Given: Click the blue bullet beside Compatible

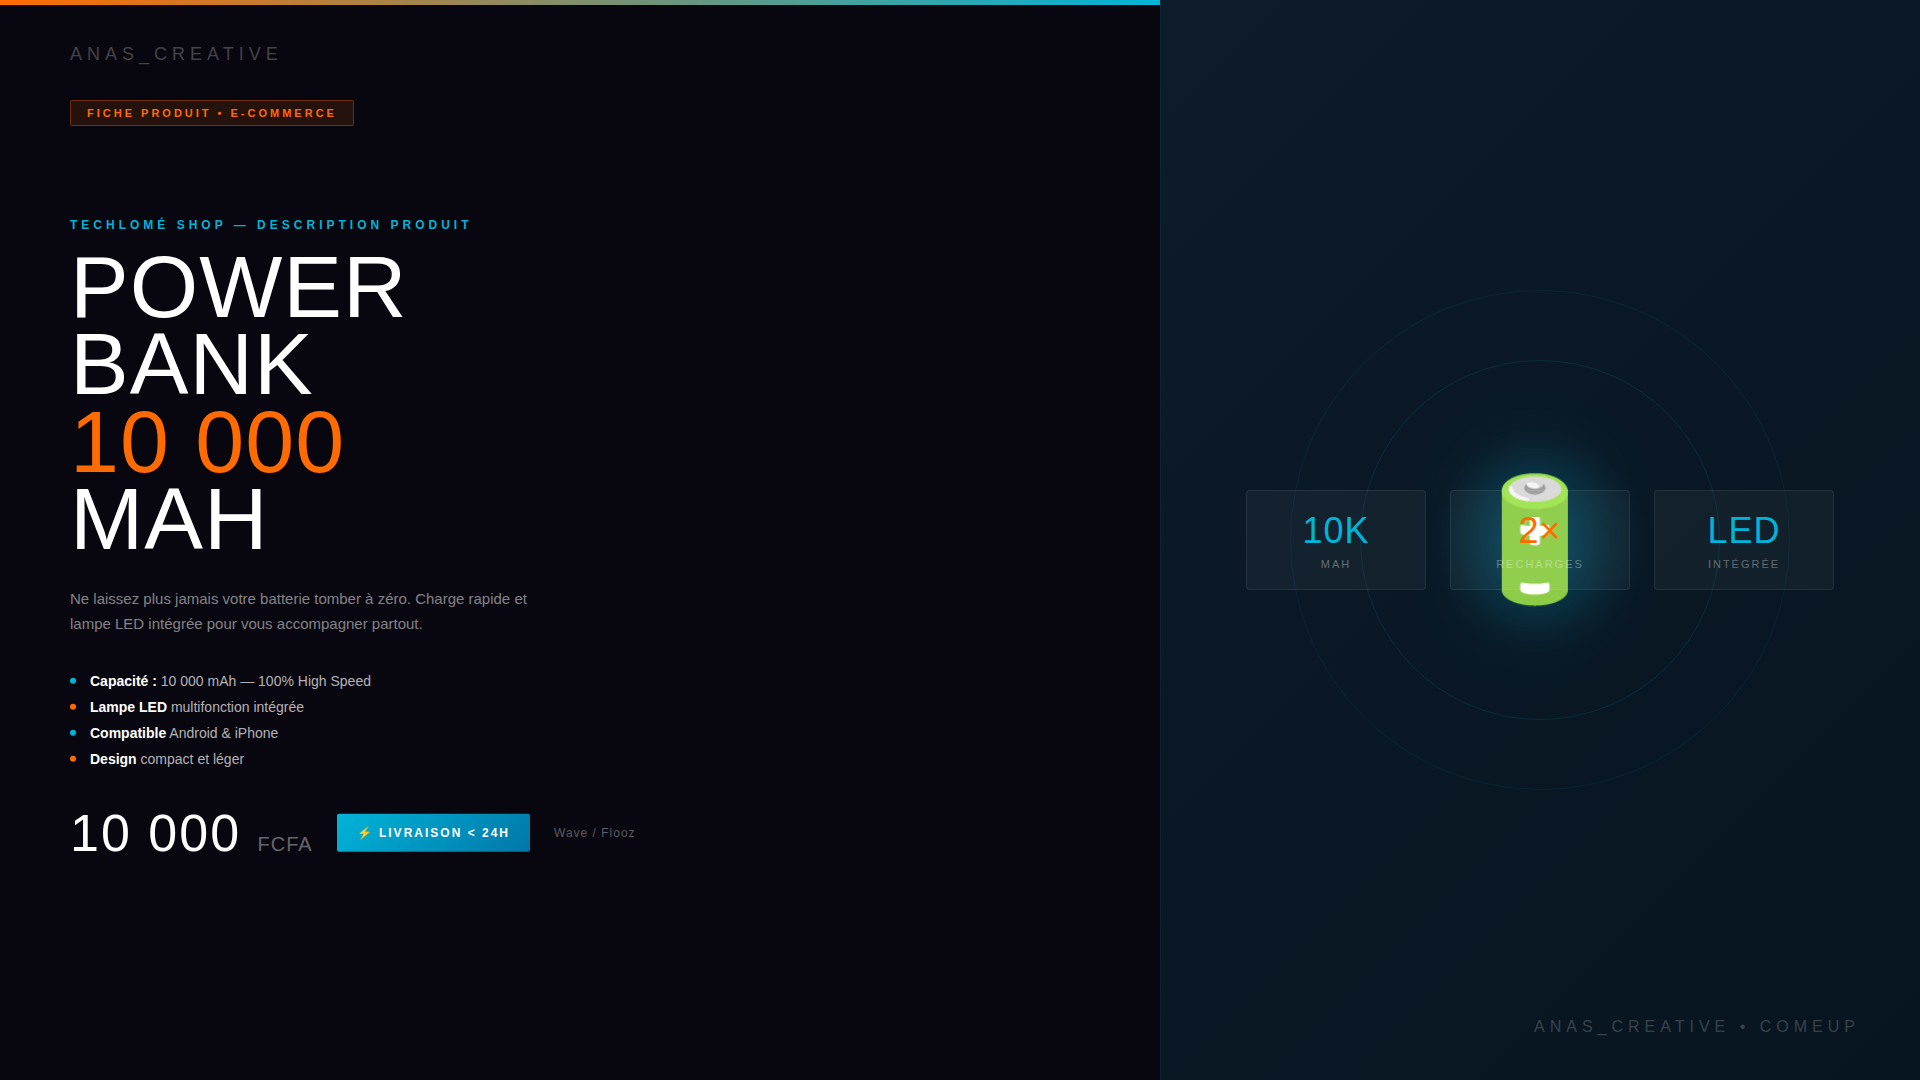Looking at the screenshot, I should tap(73, 733).
